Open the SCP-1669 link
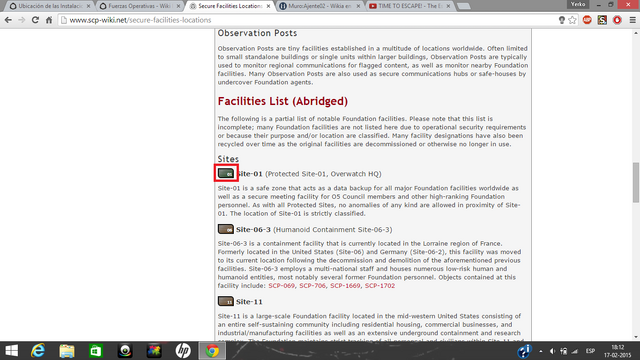640x360 pixels. (345, 285)
